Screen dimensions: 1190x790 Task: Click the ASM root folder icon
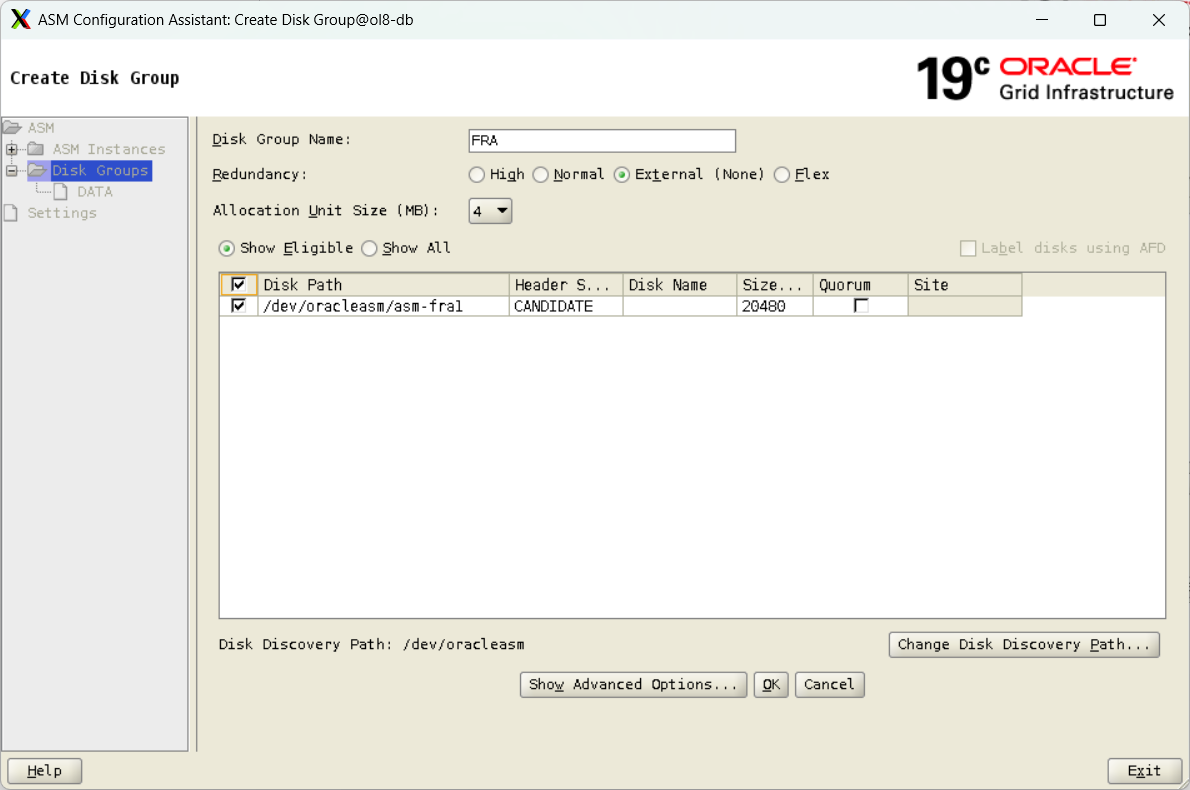12,127
